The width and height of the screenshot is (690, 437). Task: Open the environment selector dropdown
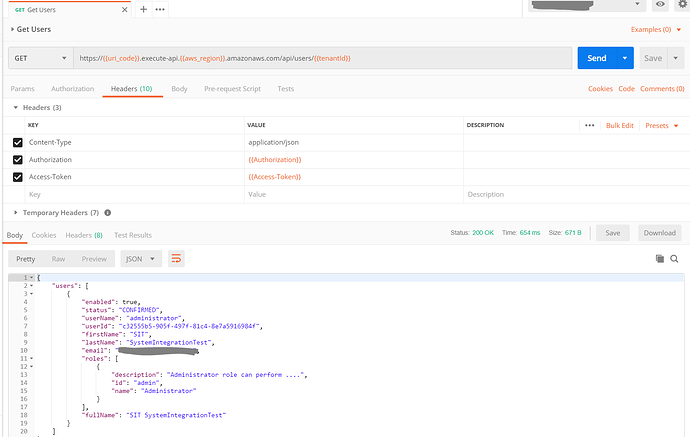(x=587, y=4)
